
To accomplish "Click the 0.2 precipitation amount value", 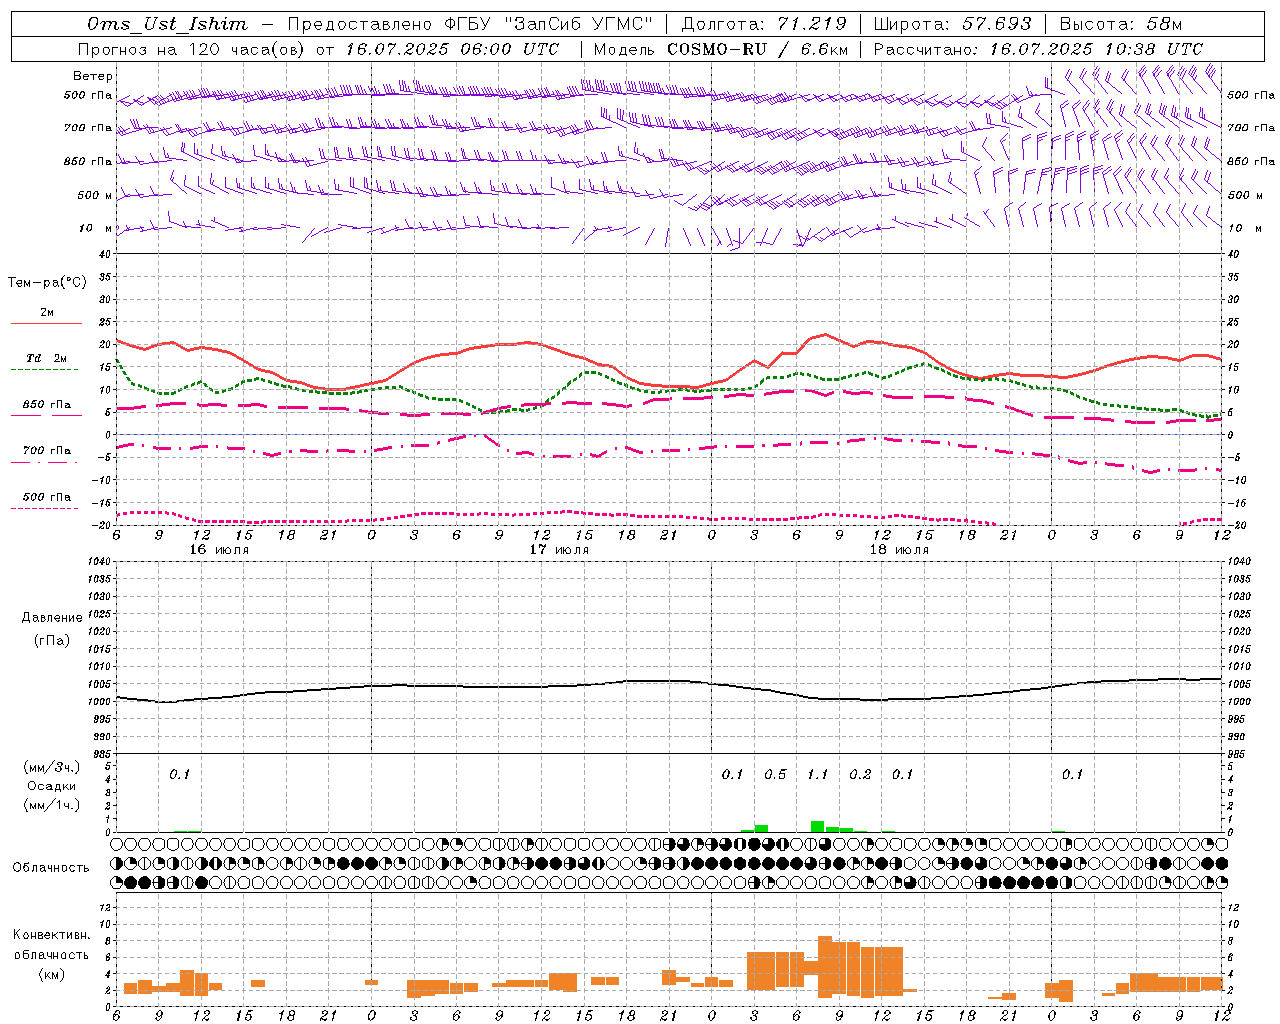I will point(860,774).
